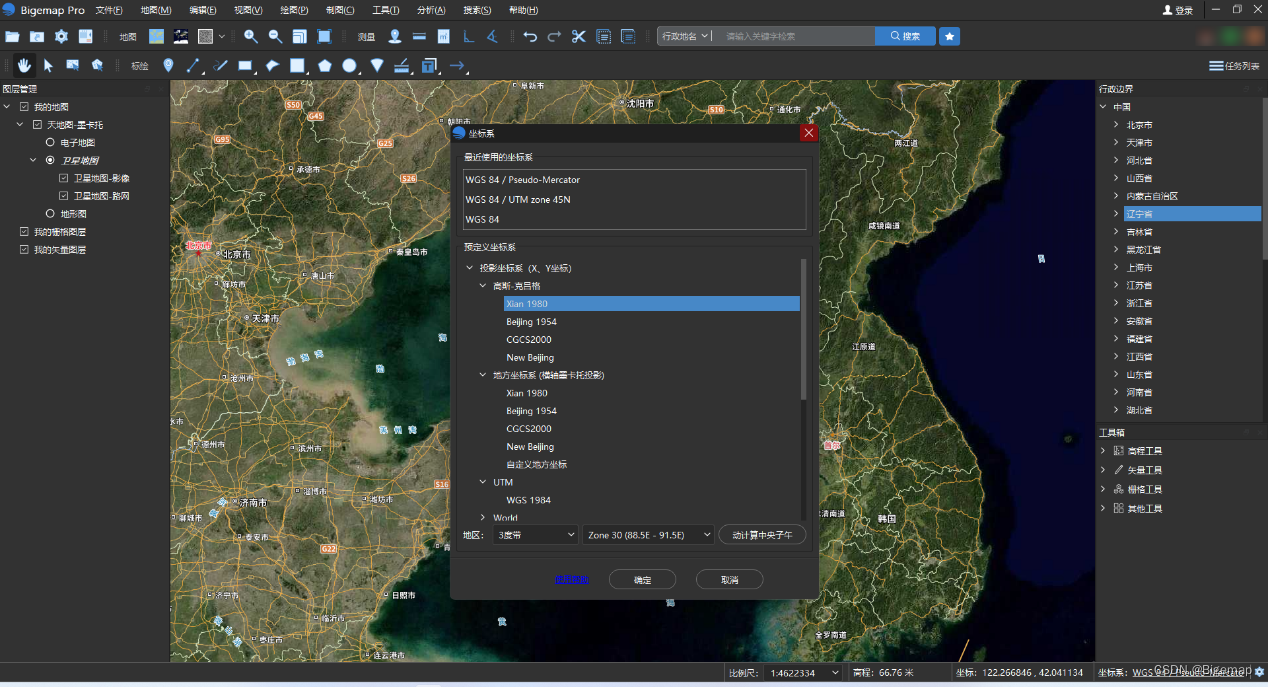Select the 电子地图 radio button
The height and width of the screenshot is (687, 1268).
point(50,143)
